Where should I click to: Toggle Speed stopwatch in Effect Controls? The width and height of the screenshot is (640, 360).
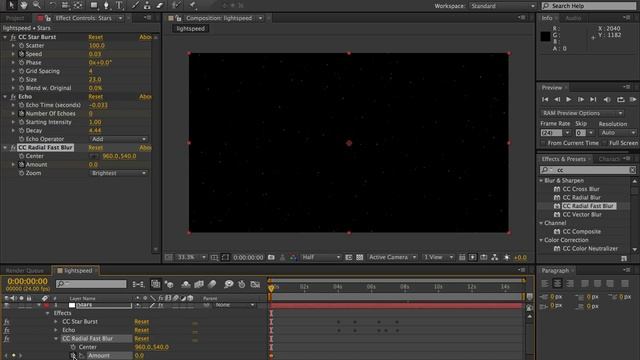[22, 54]
